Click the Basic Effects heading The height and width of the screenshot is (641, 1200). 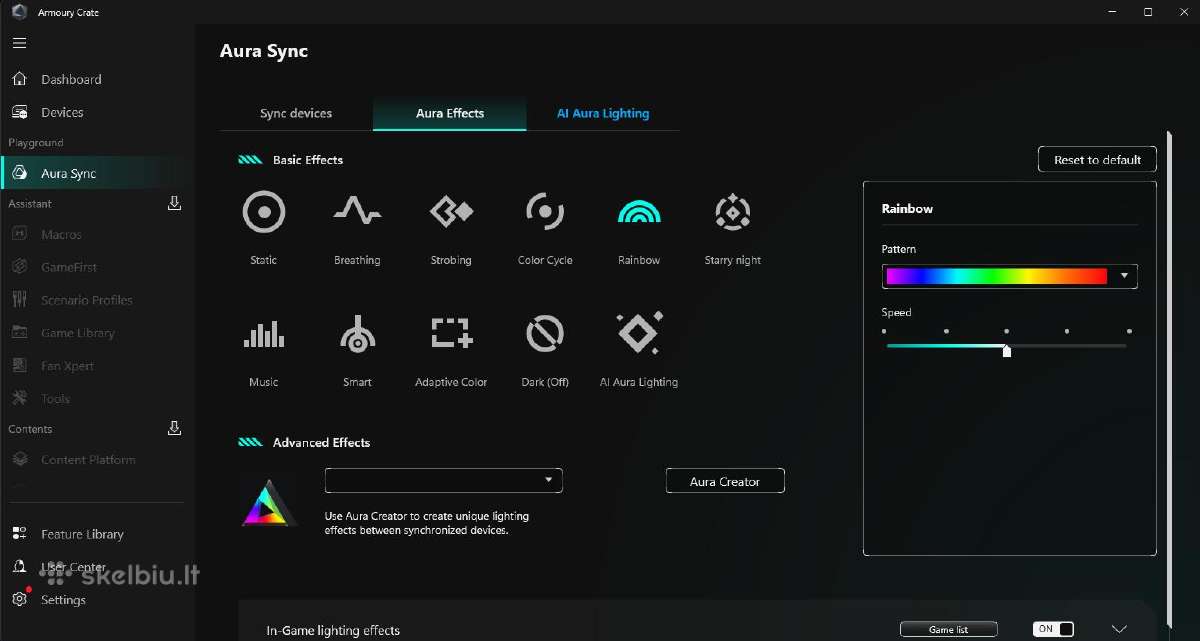pos(308,160)
